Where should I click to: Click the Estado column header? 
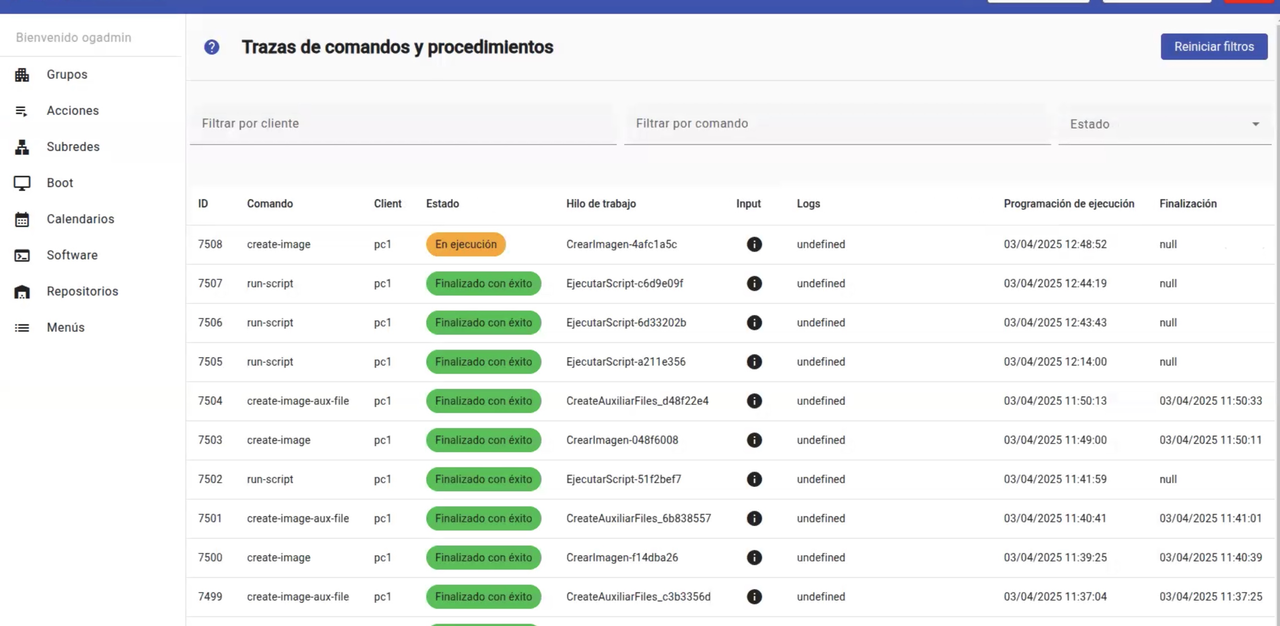(443, 204)
